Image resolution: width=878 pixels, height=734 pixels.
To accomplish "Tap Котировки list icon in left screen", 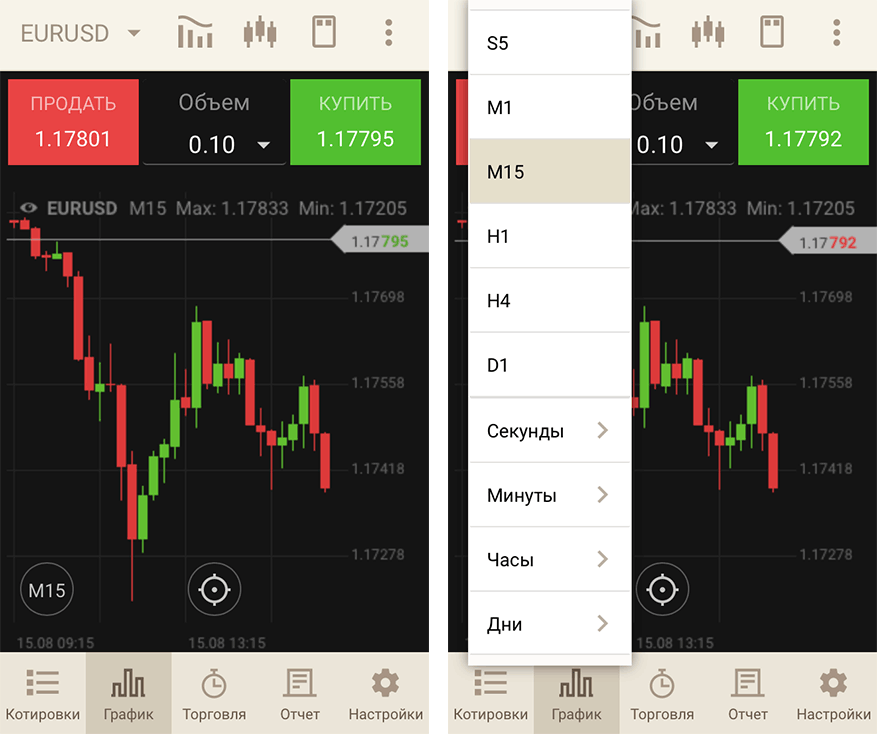I will pyautogui.click(x=42, y=694).
